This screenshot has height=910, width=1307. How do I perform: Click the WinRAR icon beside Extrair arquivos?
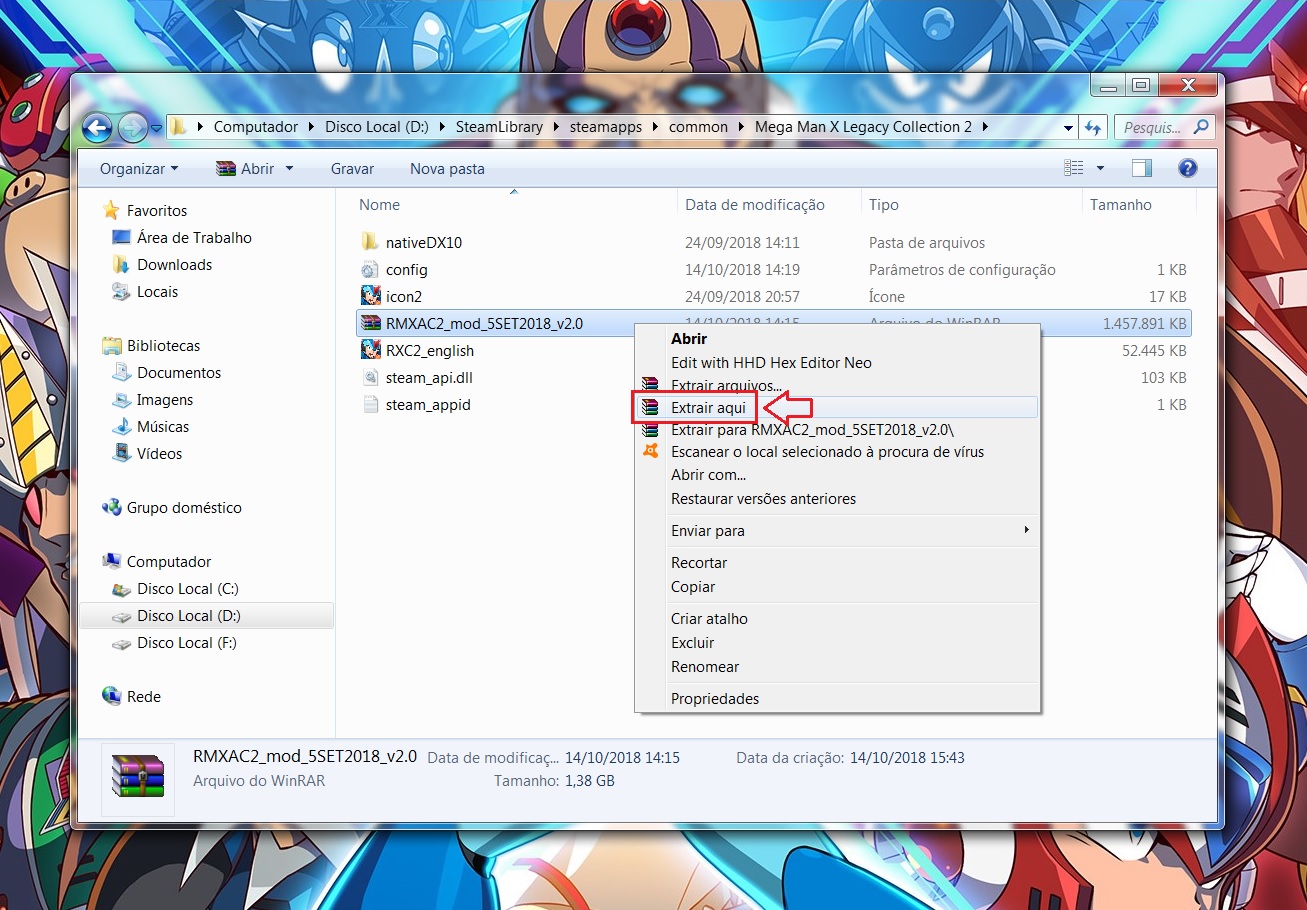tap(651, 385)
